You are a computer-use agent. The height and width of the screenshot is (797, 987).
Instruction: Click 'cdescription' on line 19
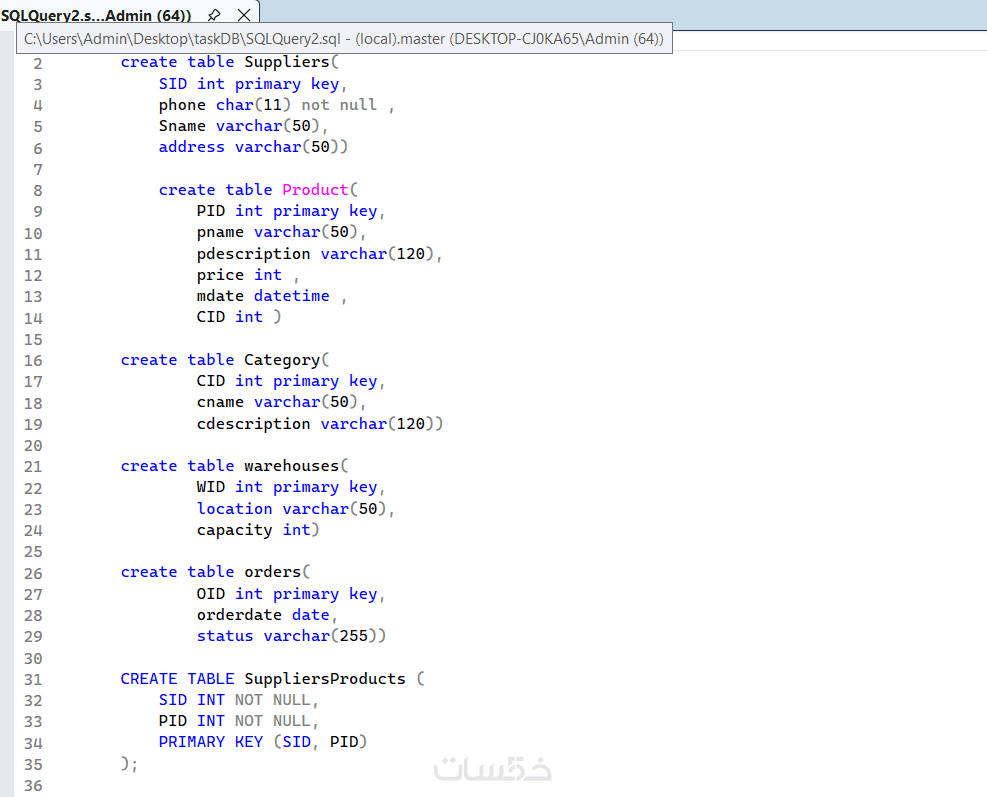pos(253,424)
